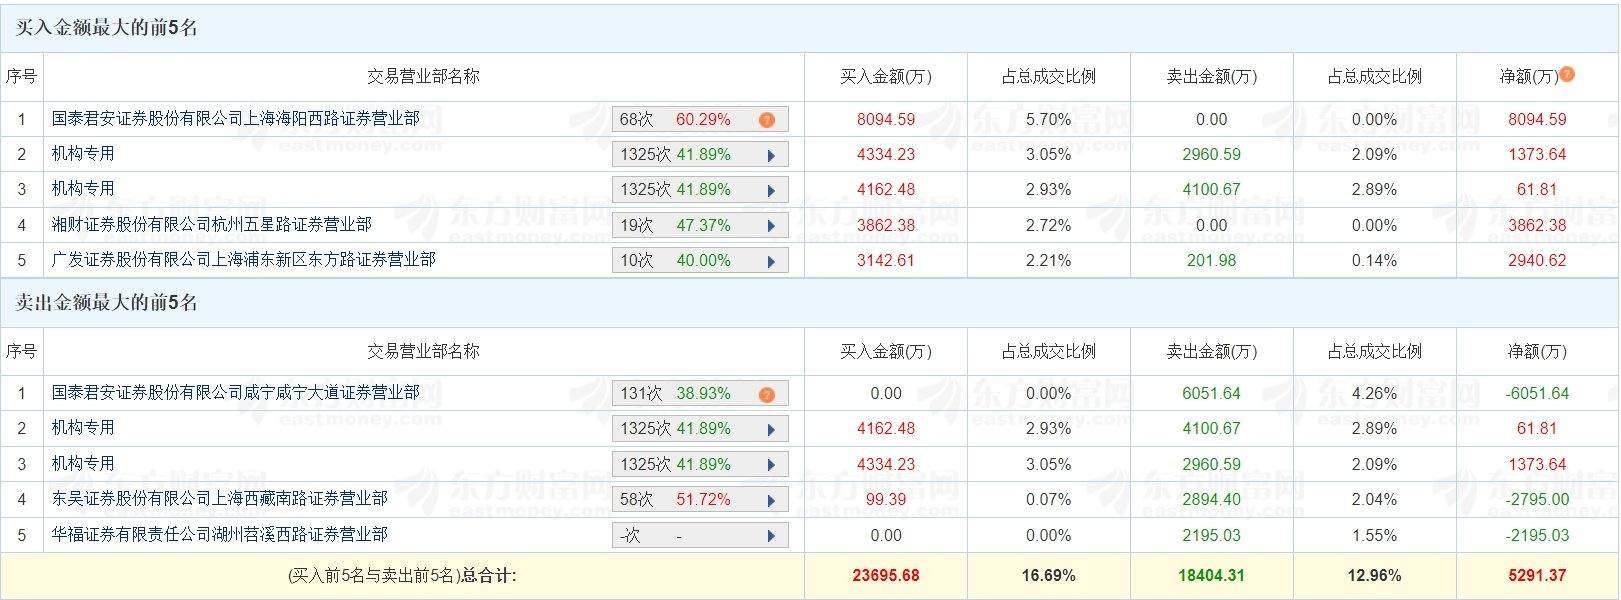Image resolution: width=1621 pixels, height=600 pixels.
Task: Open 东吴证券上海西藏南路证券营业部 link
Action: coord(219,499)
